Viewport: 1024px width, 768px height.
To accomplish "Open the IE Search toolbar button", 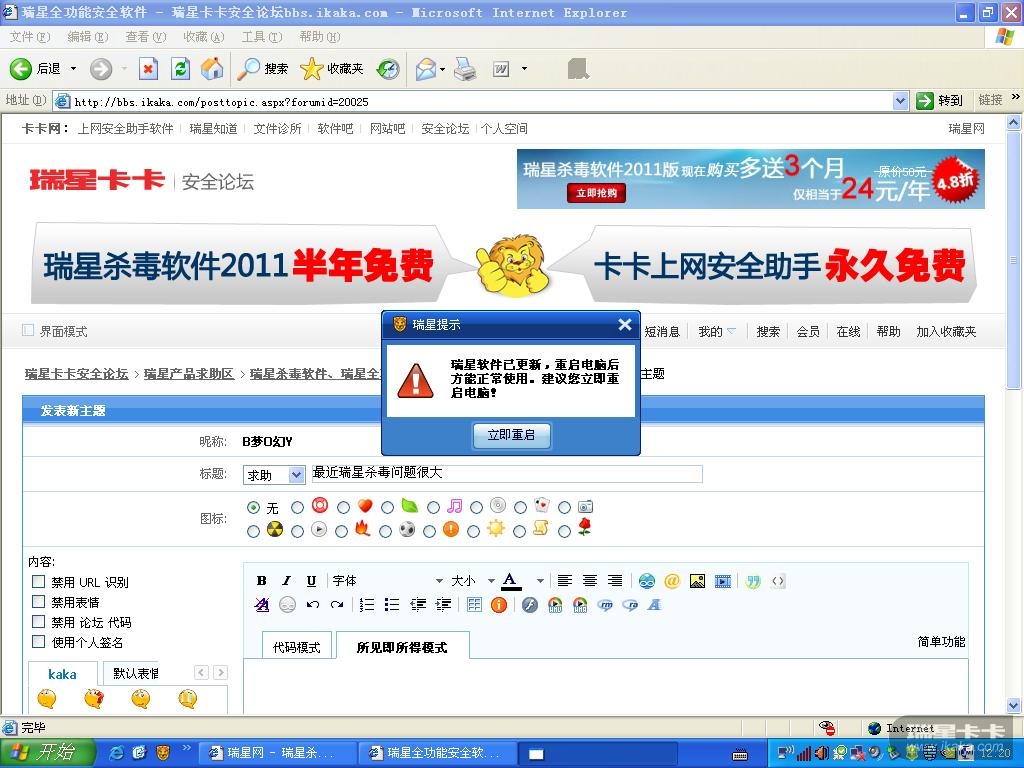I will pos(263,69).
